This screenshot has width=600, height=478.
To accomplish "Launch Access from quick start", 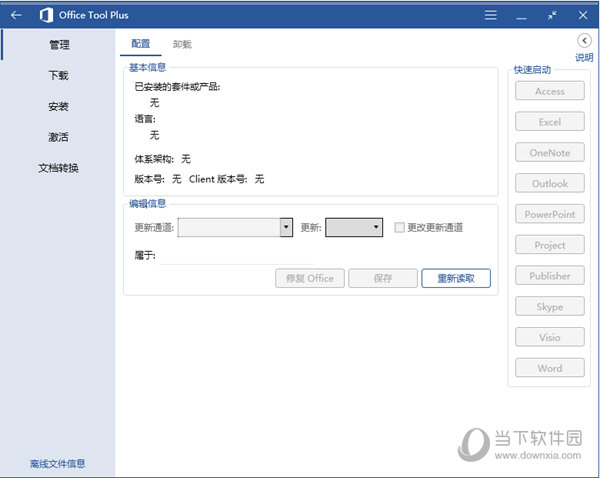I will [x=549, y=91].
